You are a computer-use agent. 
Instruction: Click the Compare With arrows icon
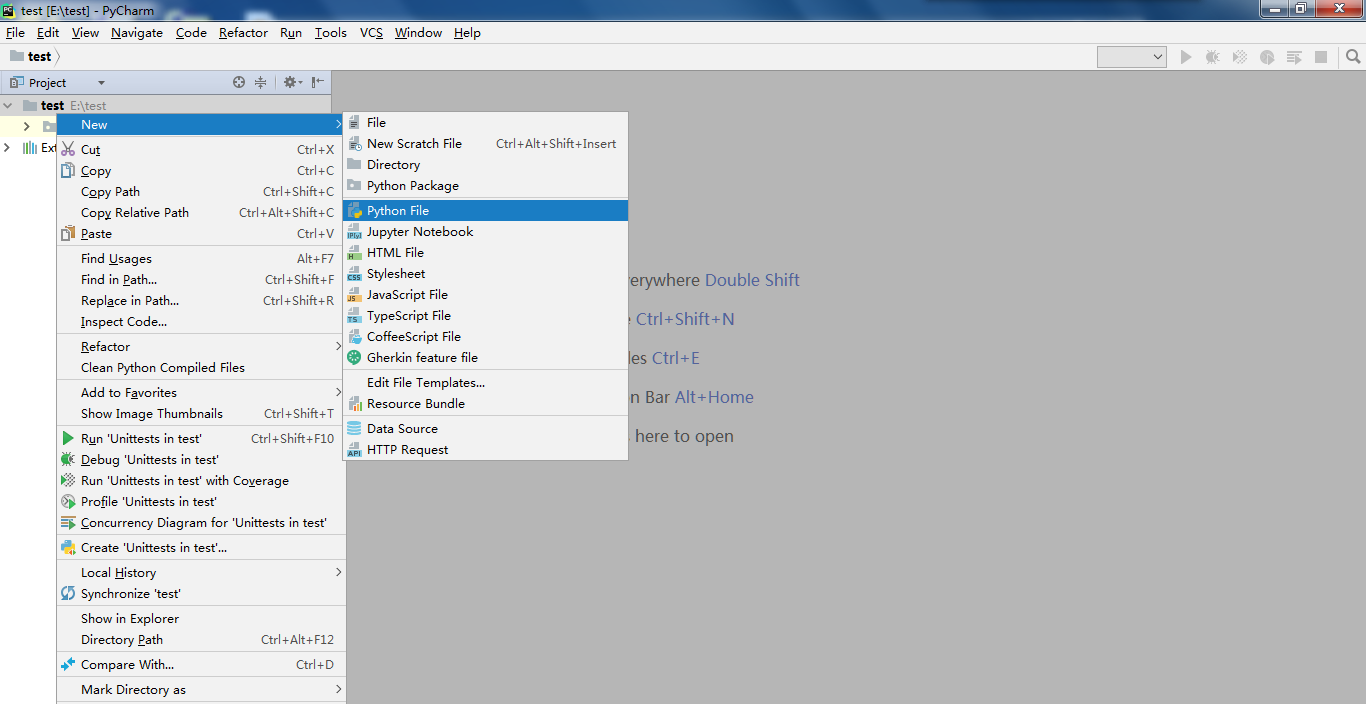click(x=68, y=664)
